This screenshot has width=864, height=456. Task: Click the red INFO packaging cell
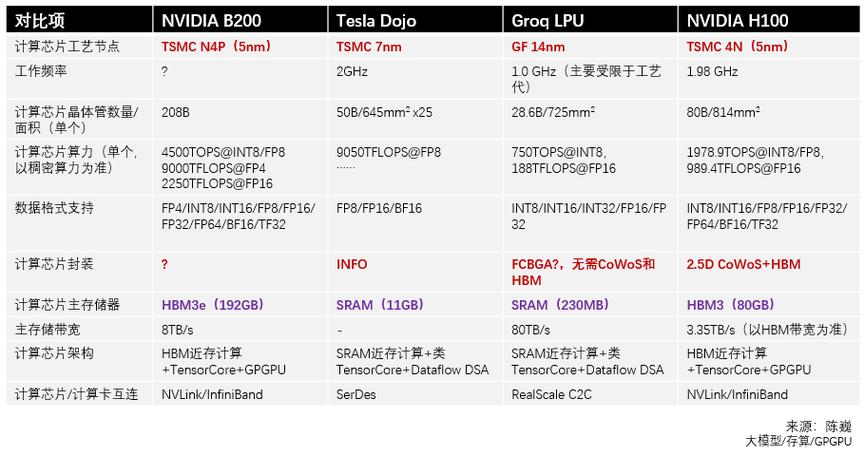pyautogui.click(x=352, y=265)
